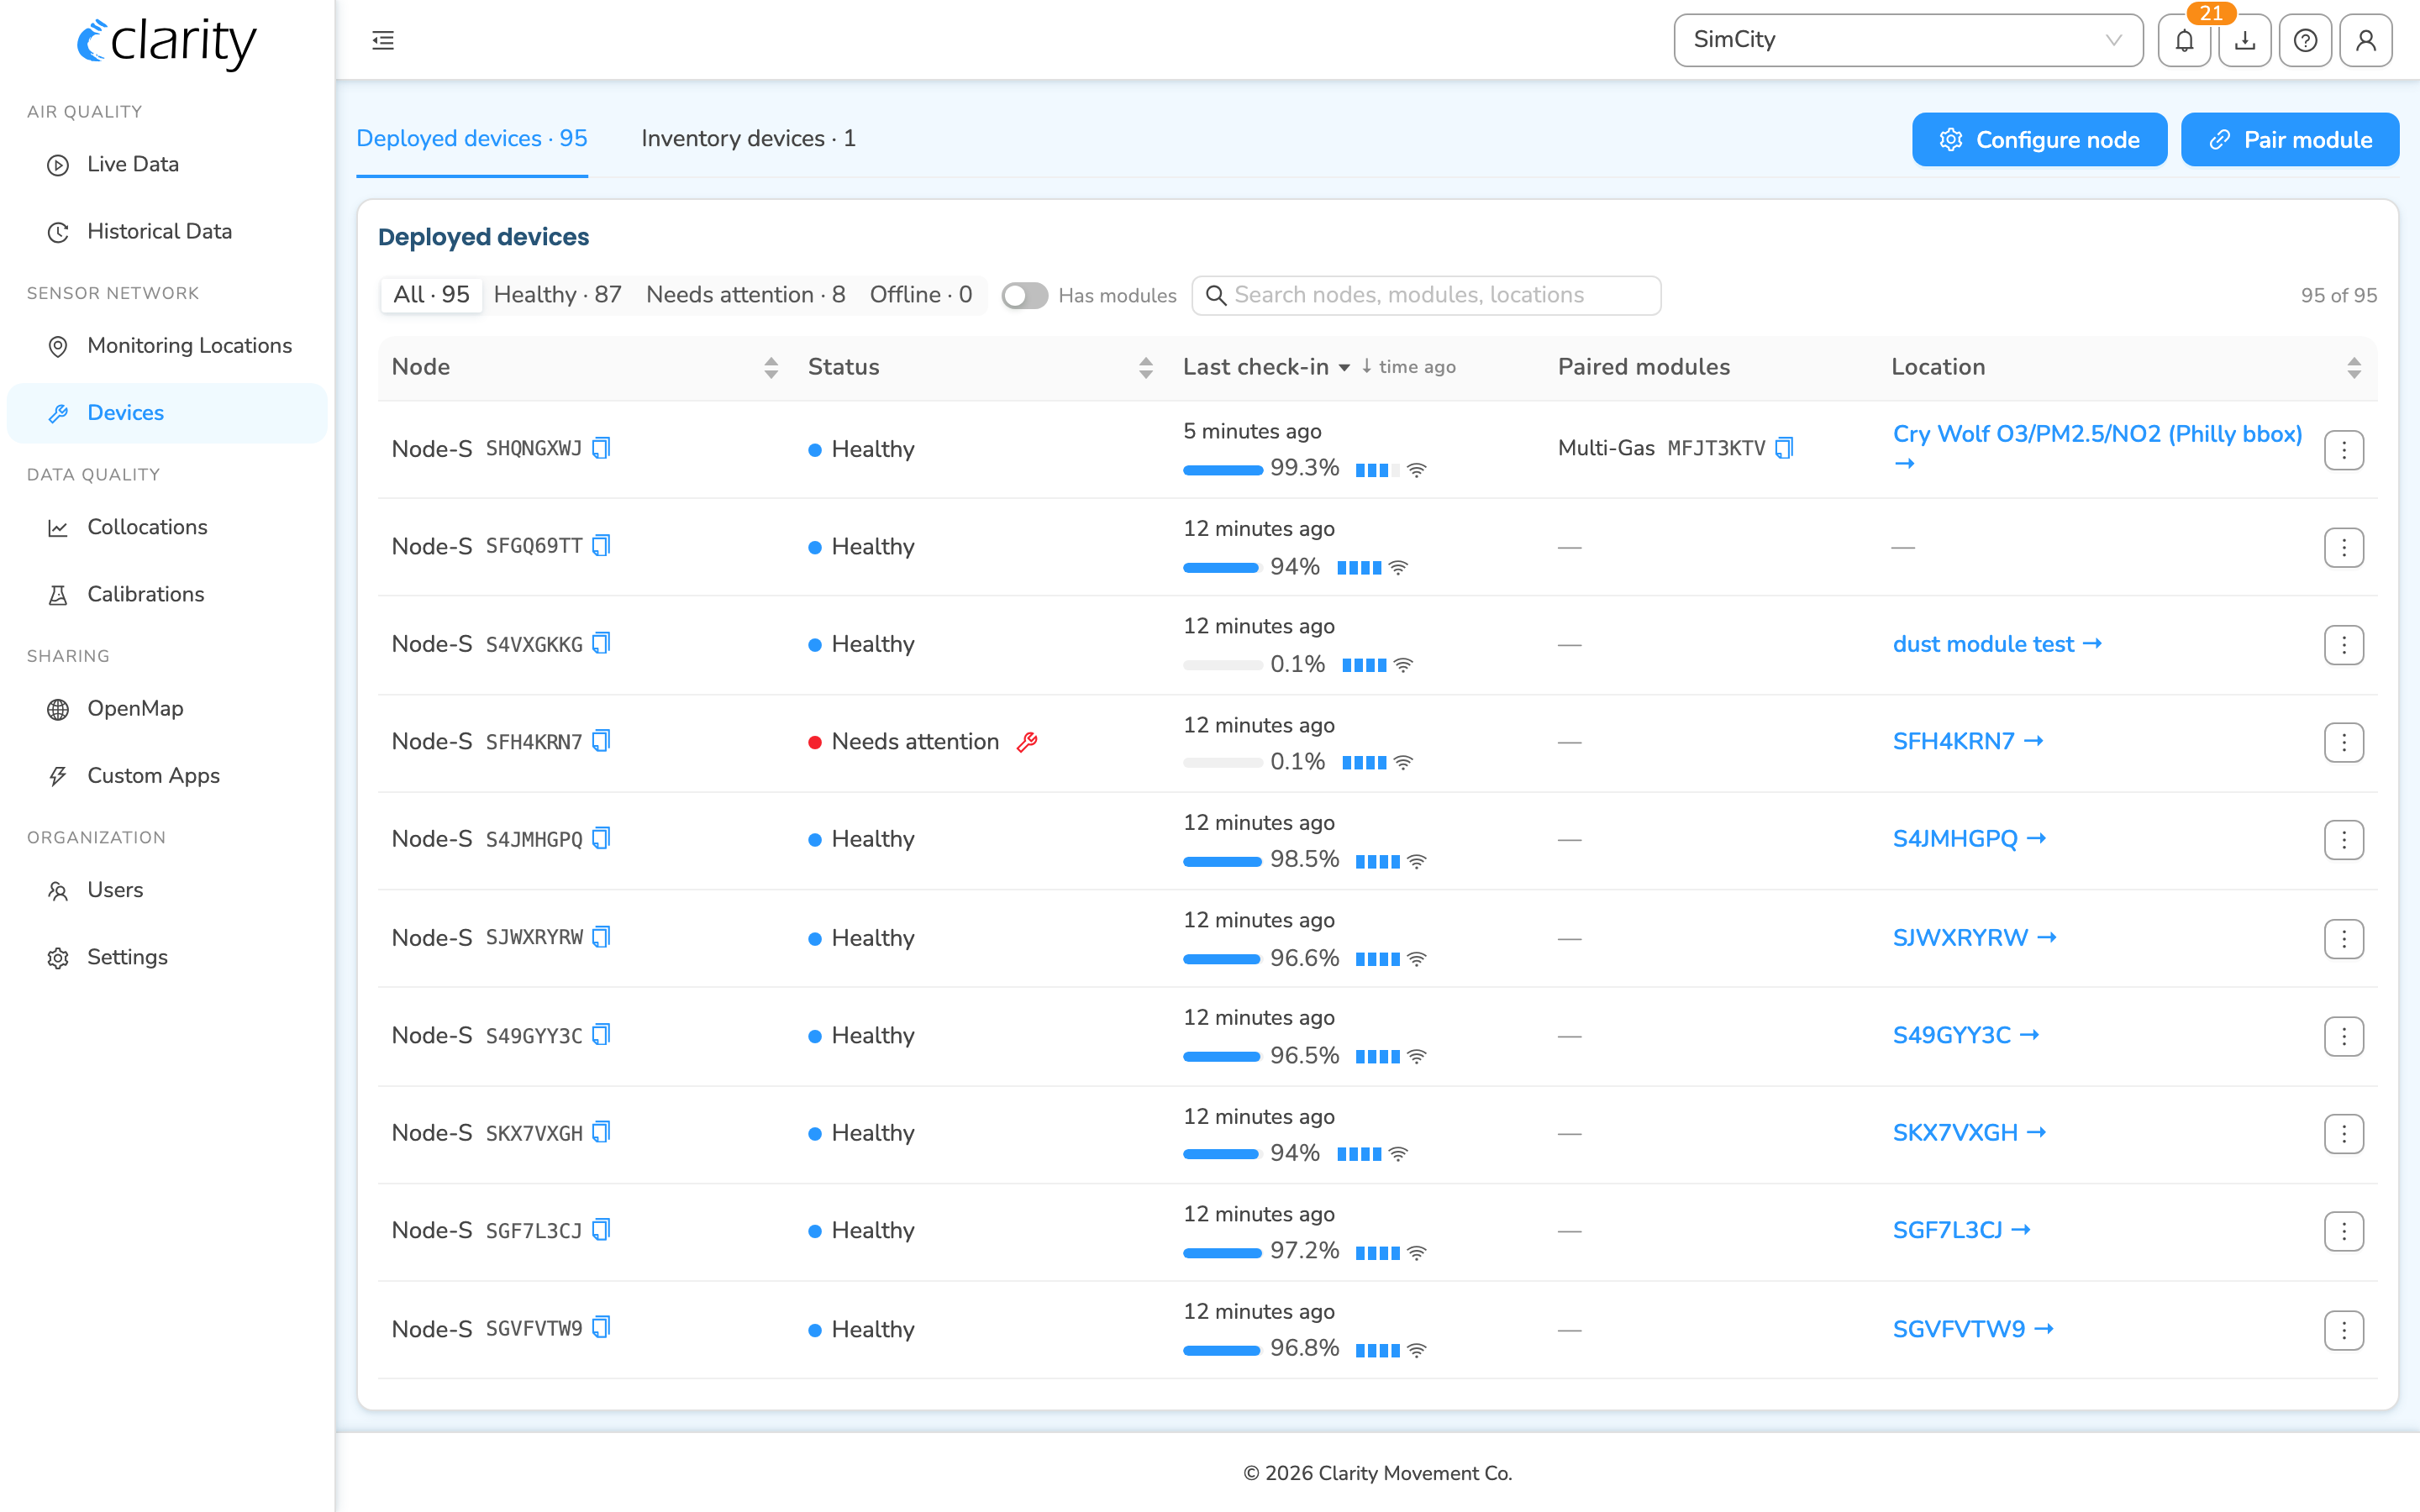The width and height of the screenshot is (2420, 1512).
Task: Open row actions for node S4JMHGPQ
Action: pyautogui.click(x=2343, y=840)
